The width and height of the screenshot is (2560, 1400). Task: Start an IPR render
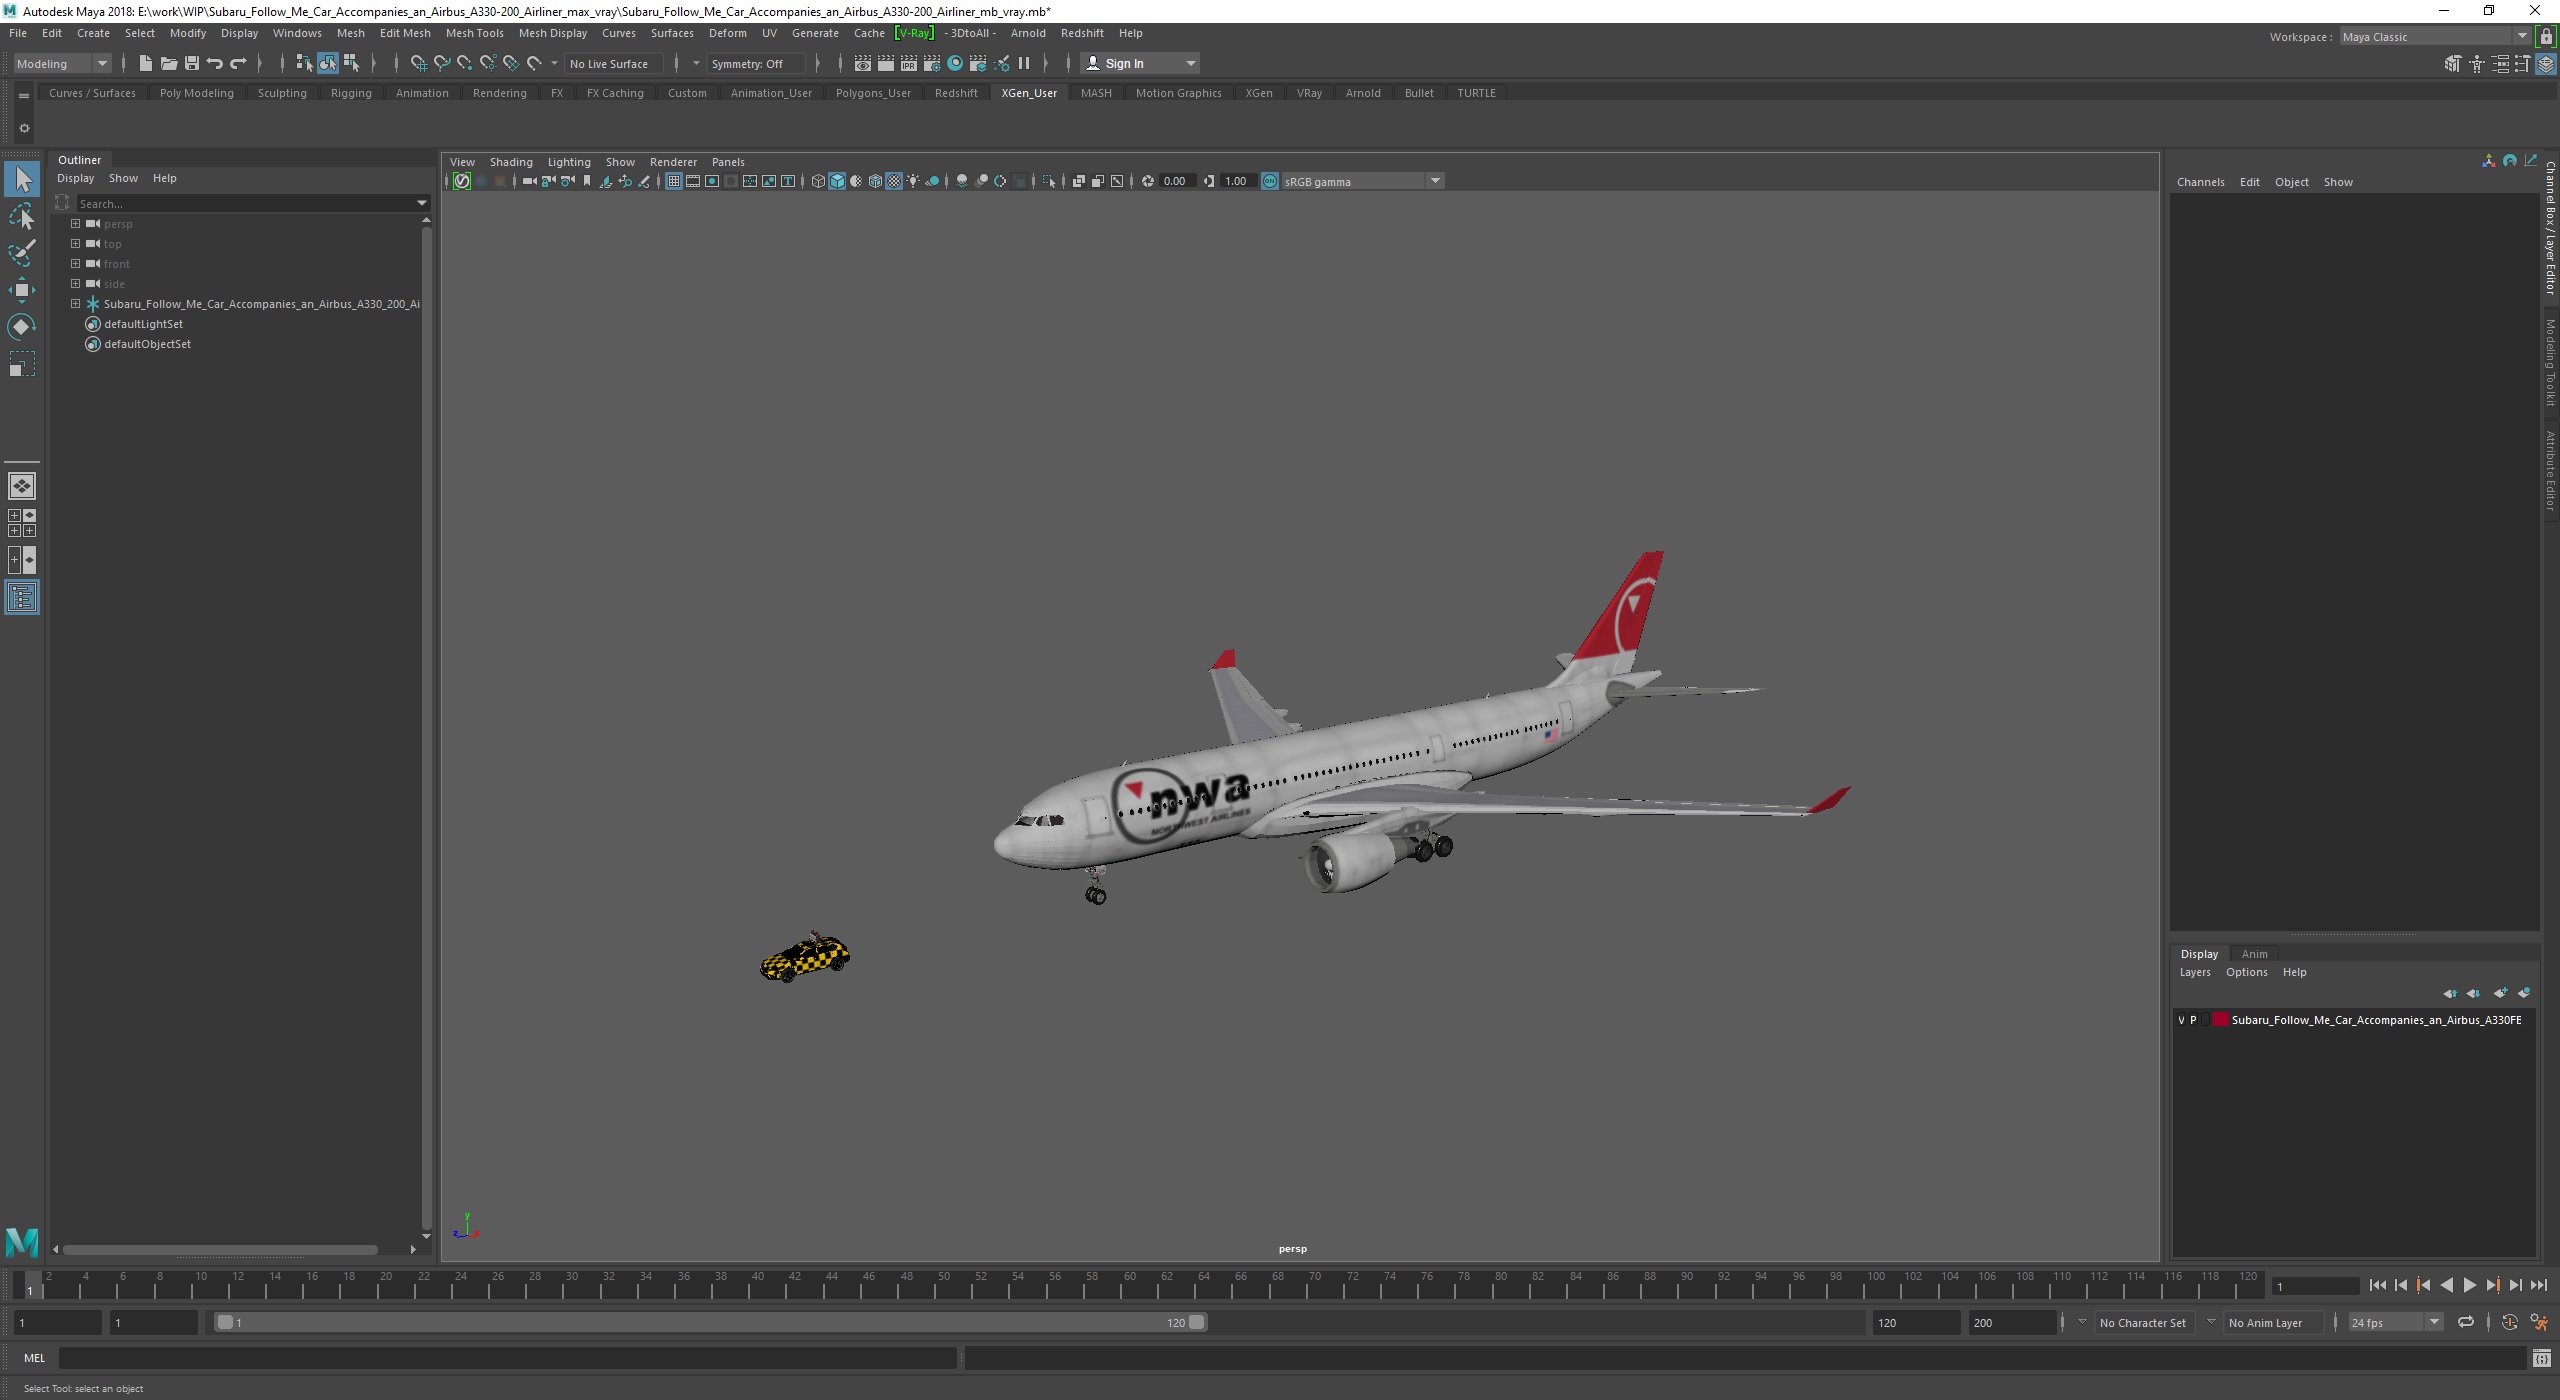point(908,63)
